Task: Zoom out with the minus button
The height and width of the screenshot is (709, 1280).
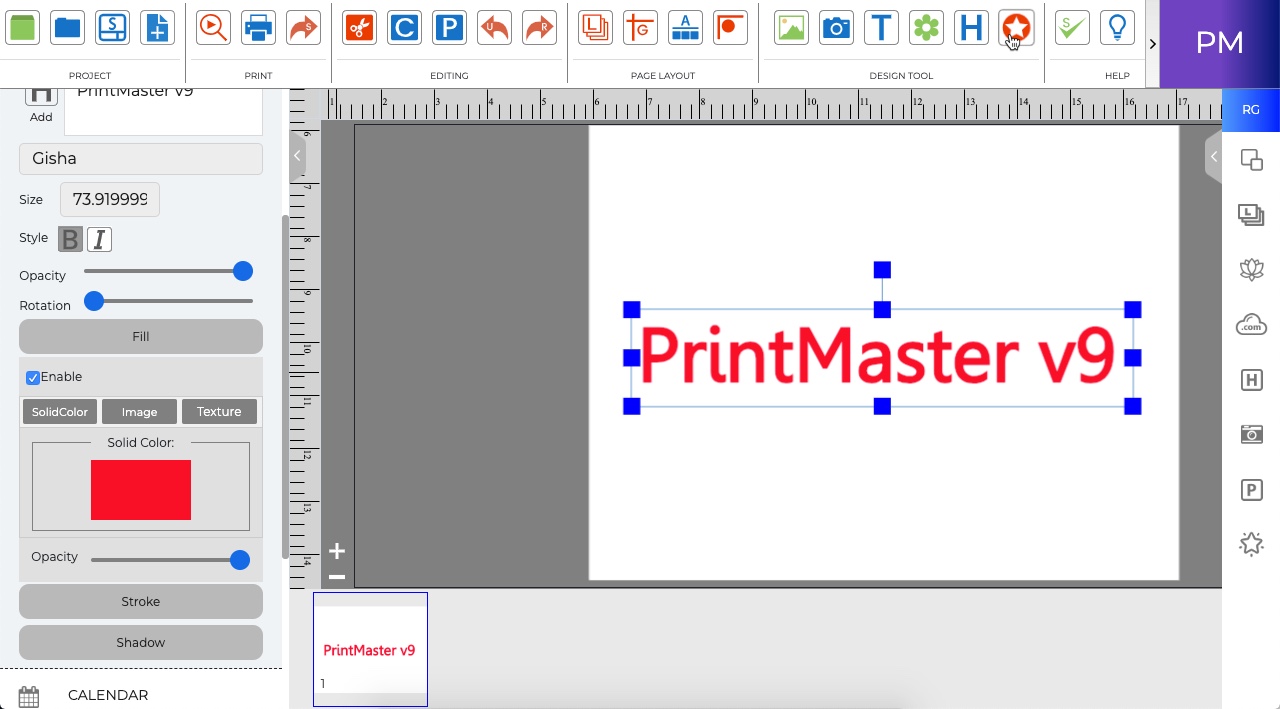Action: [x=337, y=577]
